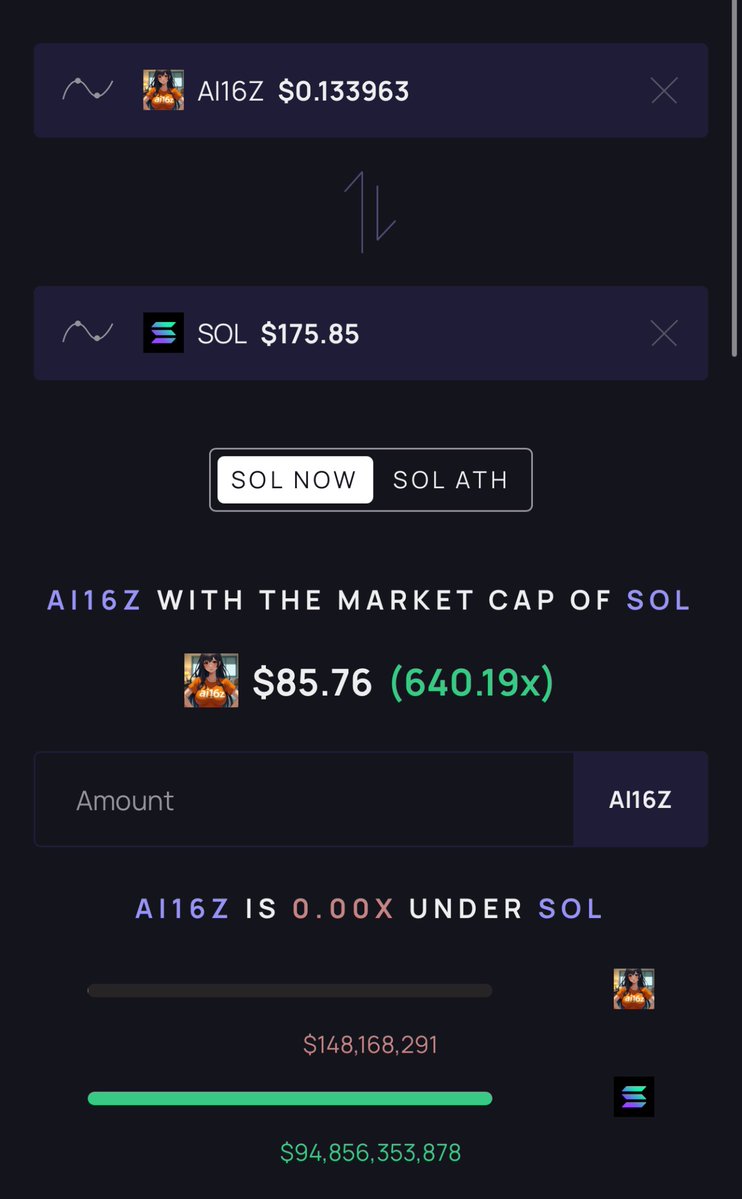The image size is (742, 1199).
Task: Switch to the SOL ATH option
Action: point(451,480)
